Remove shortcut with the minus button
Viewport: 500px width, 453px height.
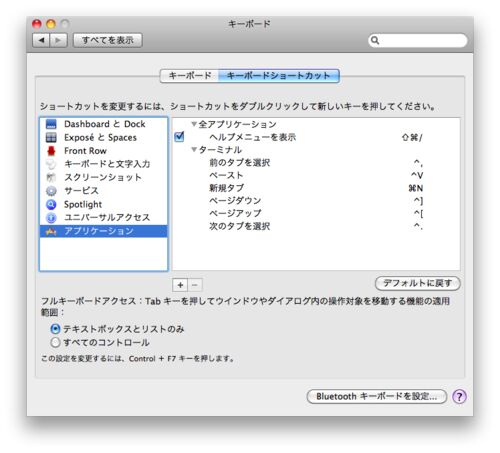[195, 285]
